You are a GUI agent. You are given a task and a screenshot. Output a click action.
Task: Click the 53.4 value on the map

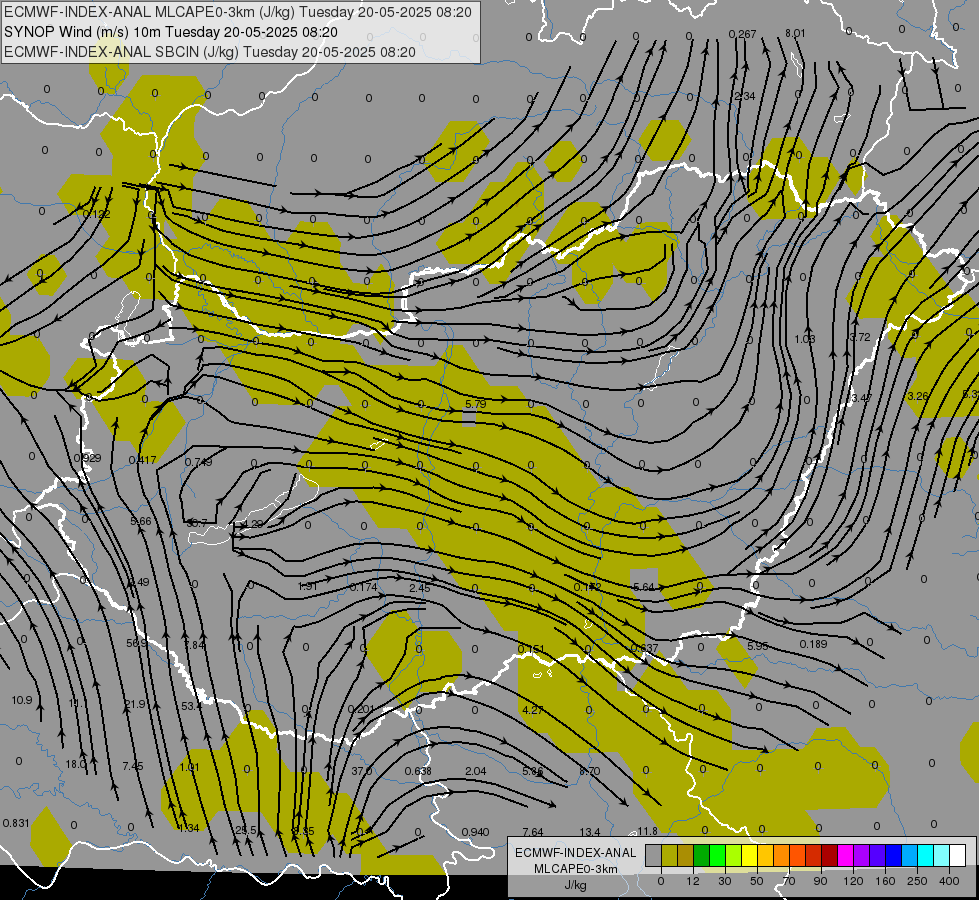tap(192, 706)
